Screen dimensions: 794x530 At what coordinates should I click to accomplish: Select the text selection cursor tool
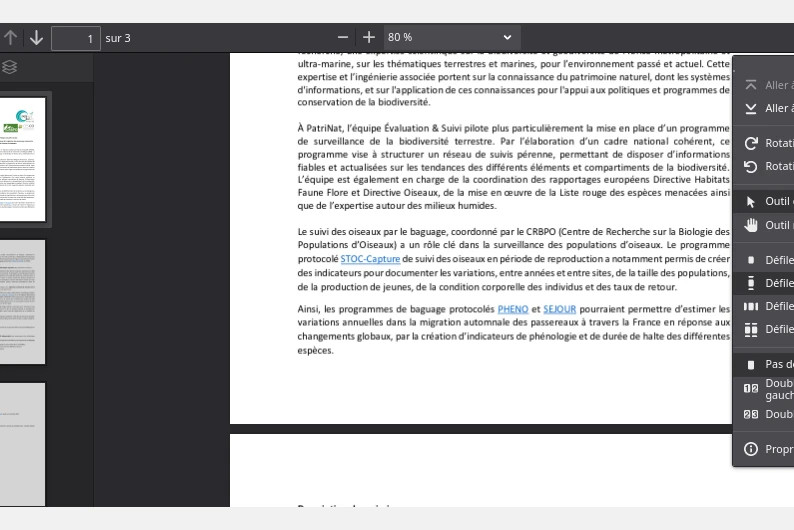tap(765, 201)
